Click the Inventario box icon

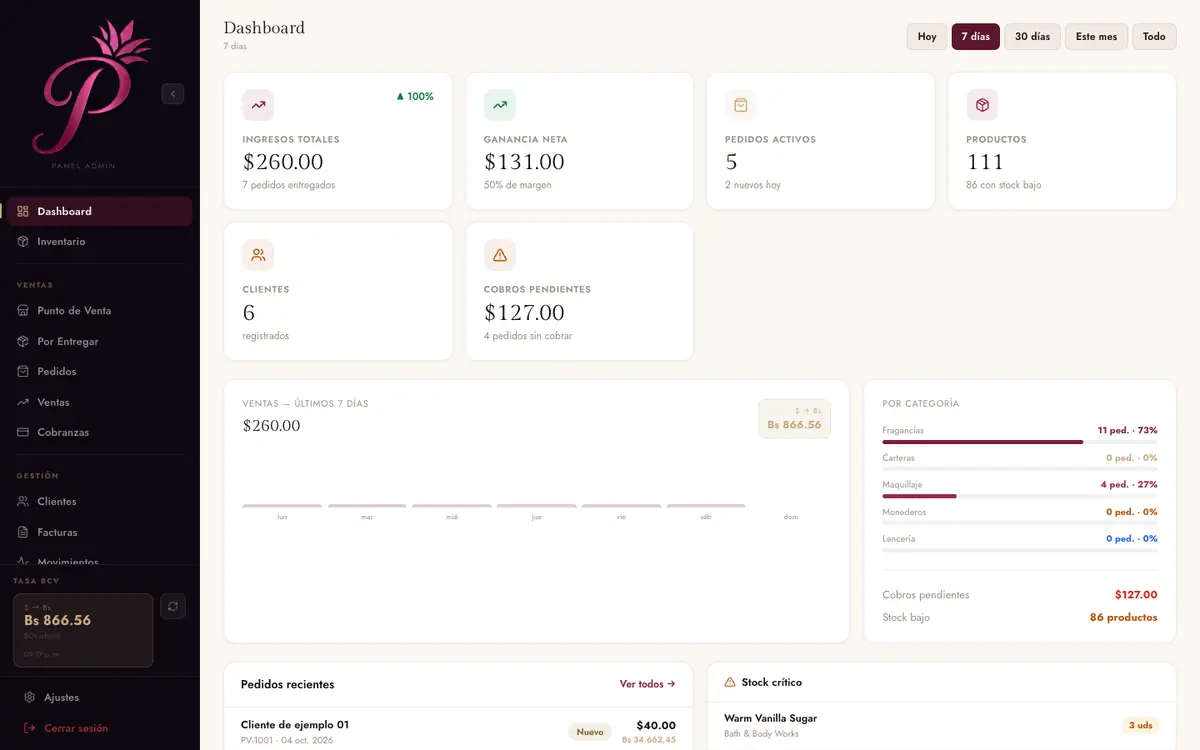pos(23,241)
